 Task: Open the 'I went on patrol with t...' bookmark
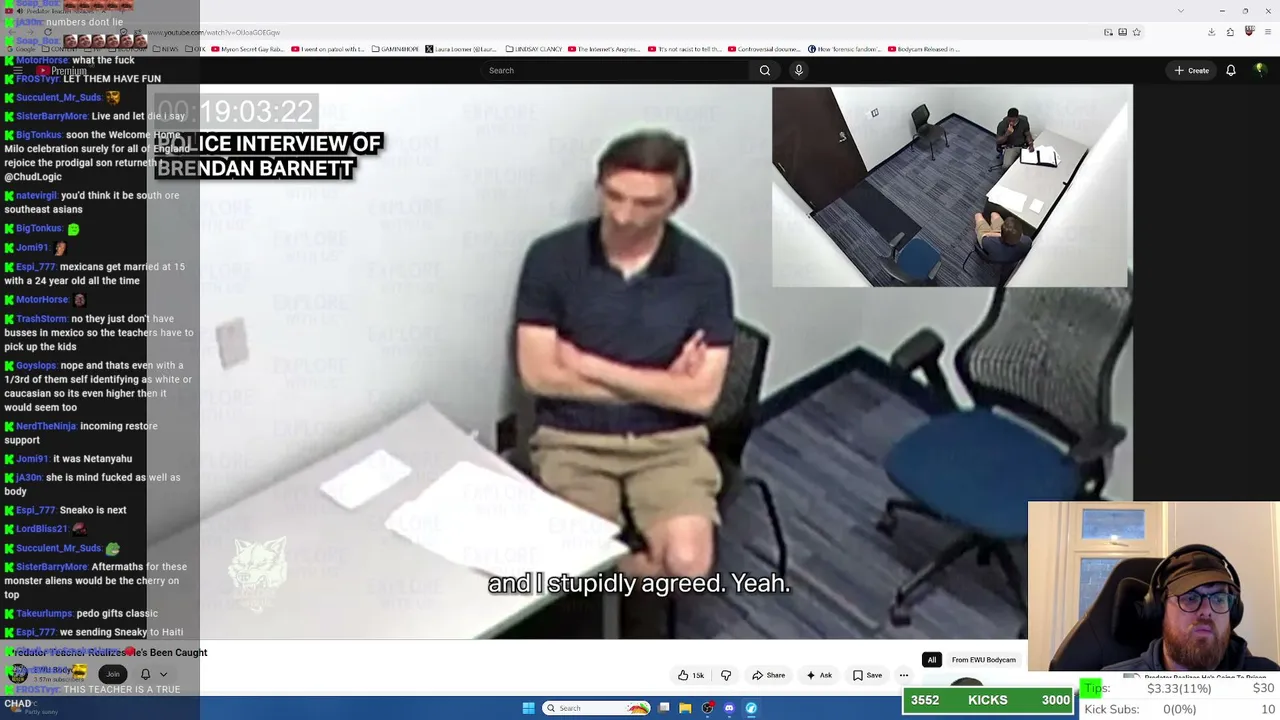click(328, 49)
